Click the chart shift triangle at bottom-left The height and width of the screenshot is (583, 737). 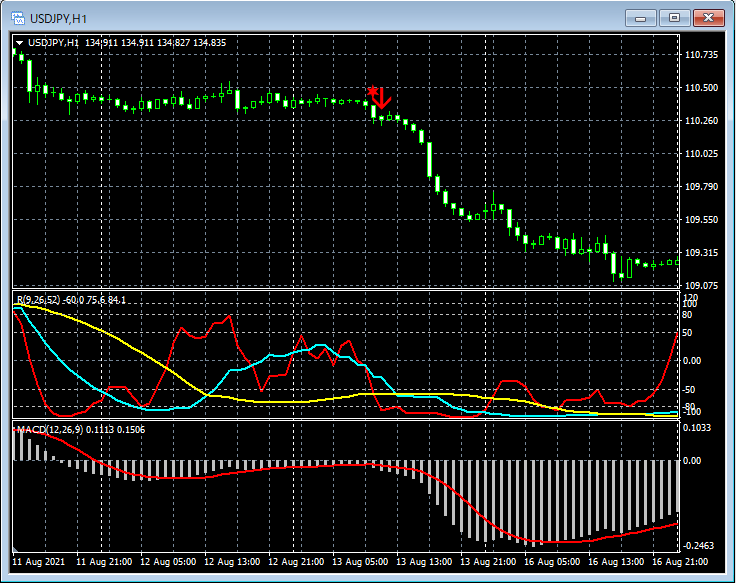click(x=16, y=549)
